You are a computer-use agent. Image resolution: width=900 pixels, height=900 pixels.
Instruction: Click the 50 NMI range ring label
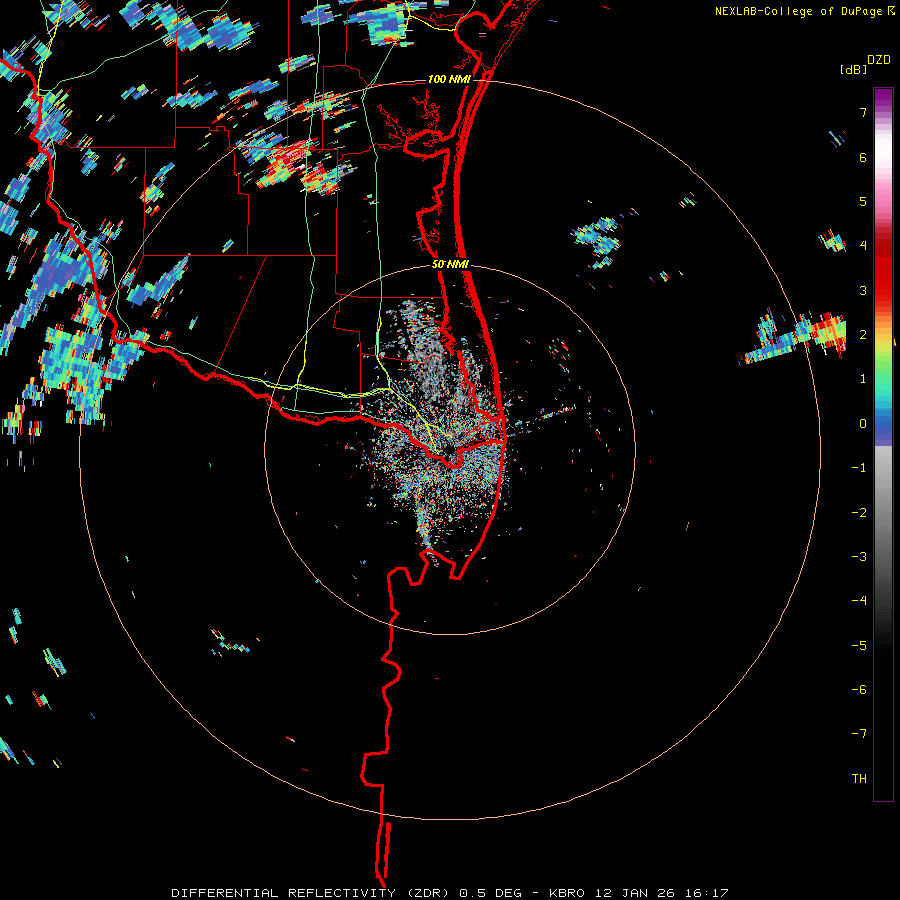[450, 265]
